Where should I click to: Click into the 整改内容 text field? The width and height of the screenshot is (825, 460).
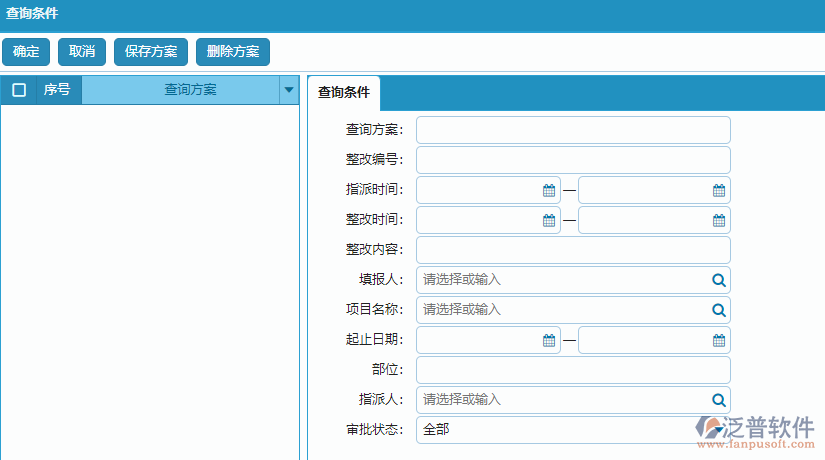click(x=572, y=250)
